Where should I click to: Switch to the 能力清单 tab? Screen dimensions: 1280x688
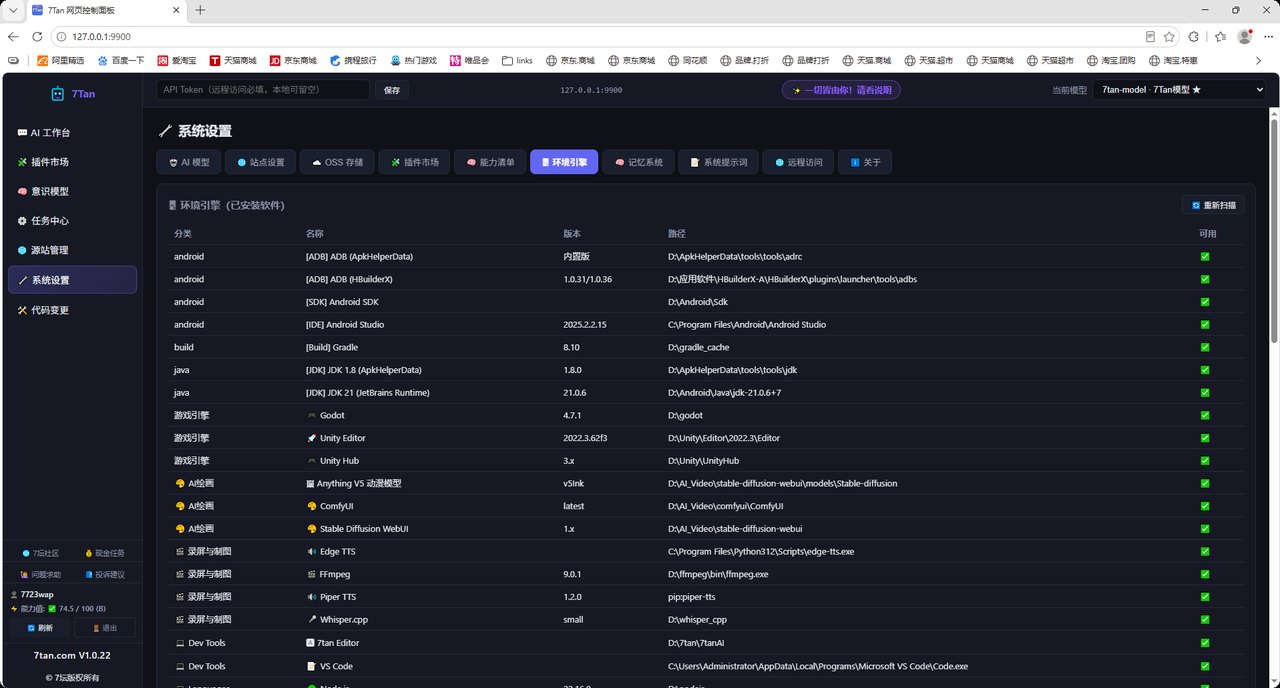tap(490, 162)
